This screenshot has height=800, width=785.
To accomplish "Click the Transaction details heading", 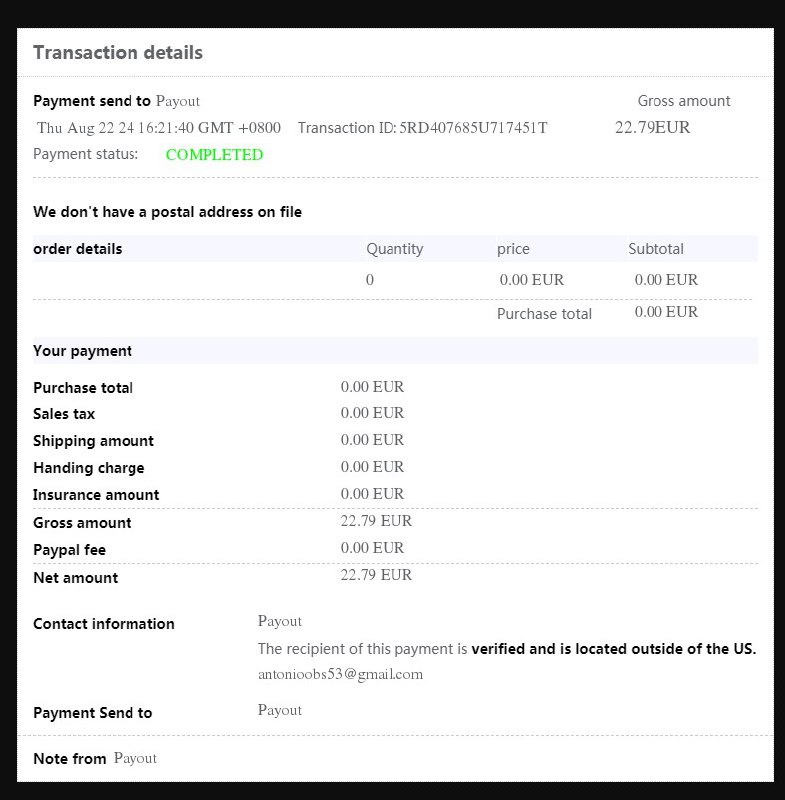I will (118, 53).
